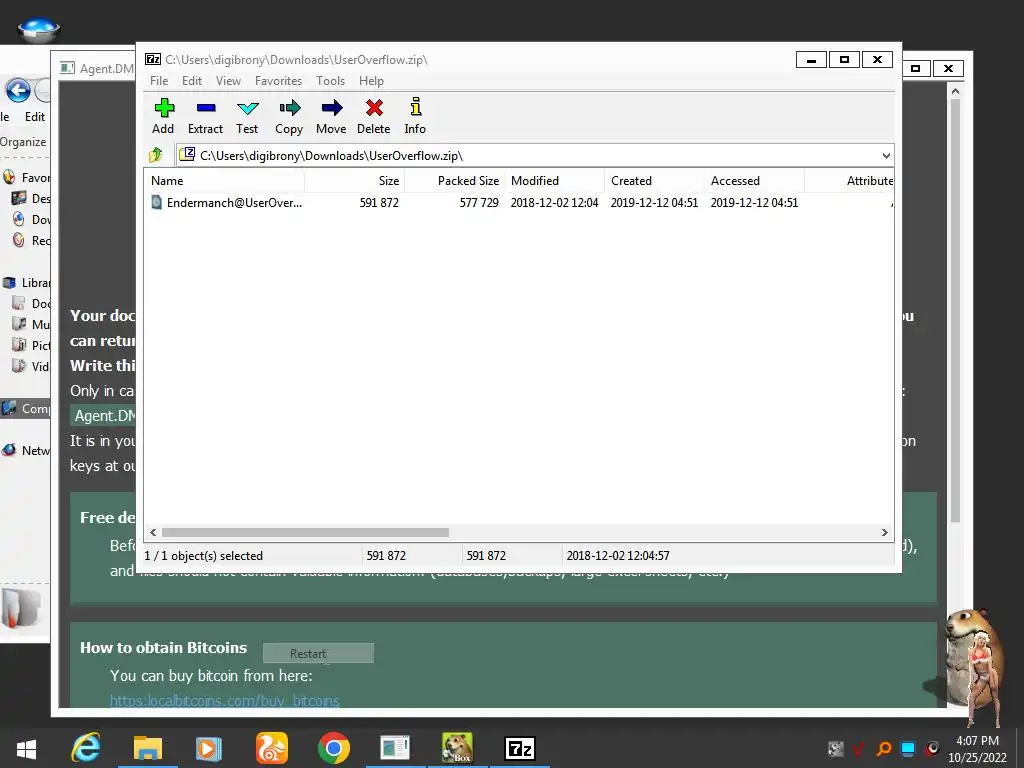
Task: Switch to the Agent.DMR window taskbar icon
Action: [395, 748]
